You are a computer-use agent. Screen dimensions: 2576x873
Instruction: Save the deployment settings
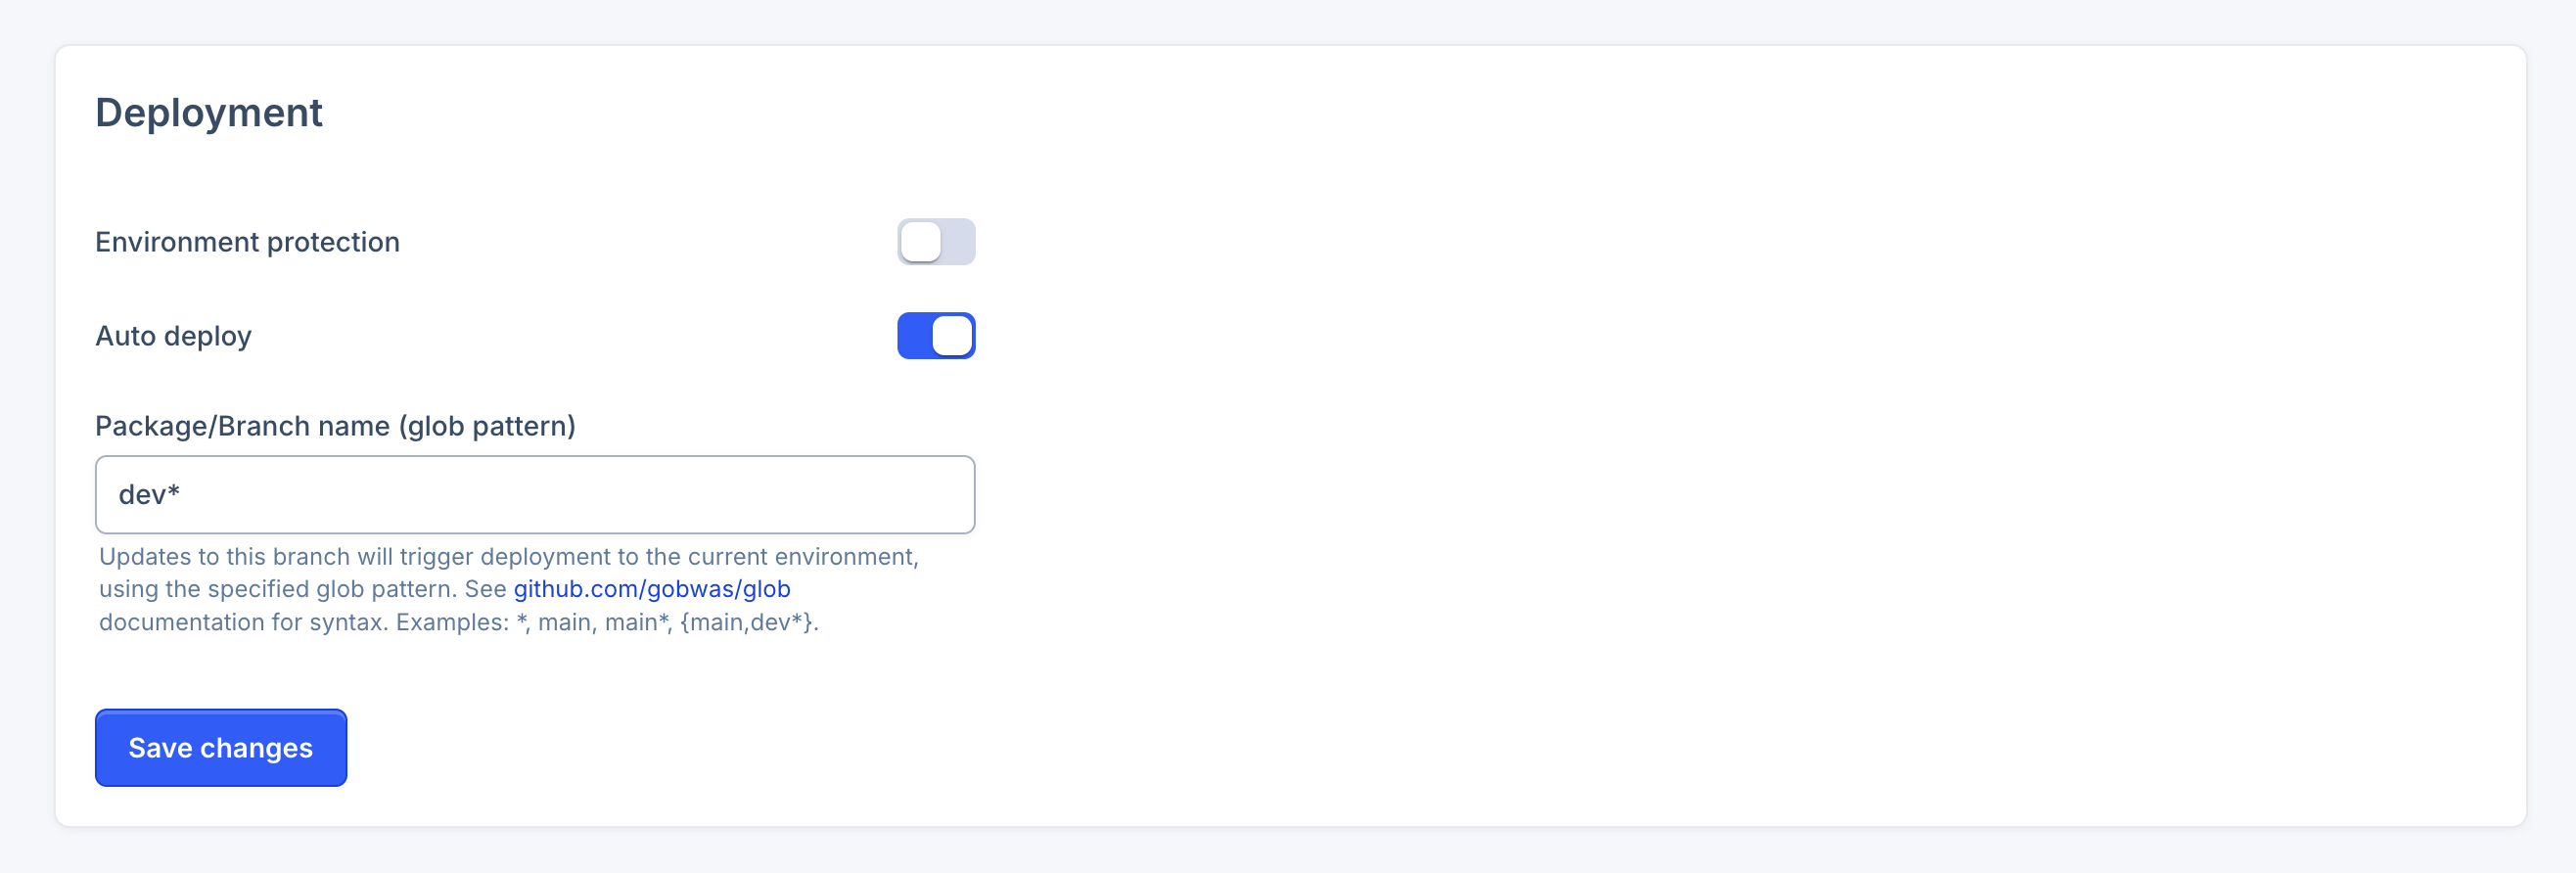(x=221, y=748)
